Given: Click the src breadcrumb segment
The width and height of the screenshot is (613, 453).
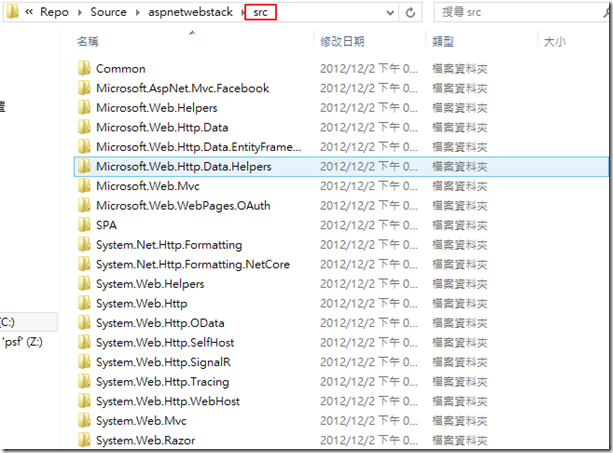Looking at the screenshot, I should 260,12.
